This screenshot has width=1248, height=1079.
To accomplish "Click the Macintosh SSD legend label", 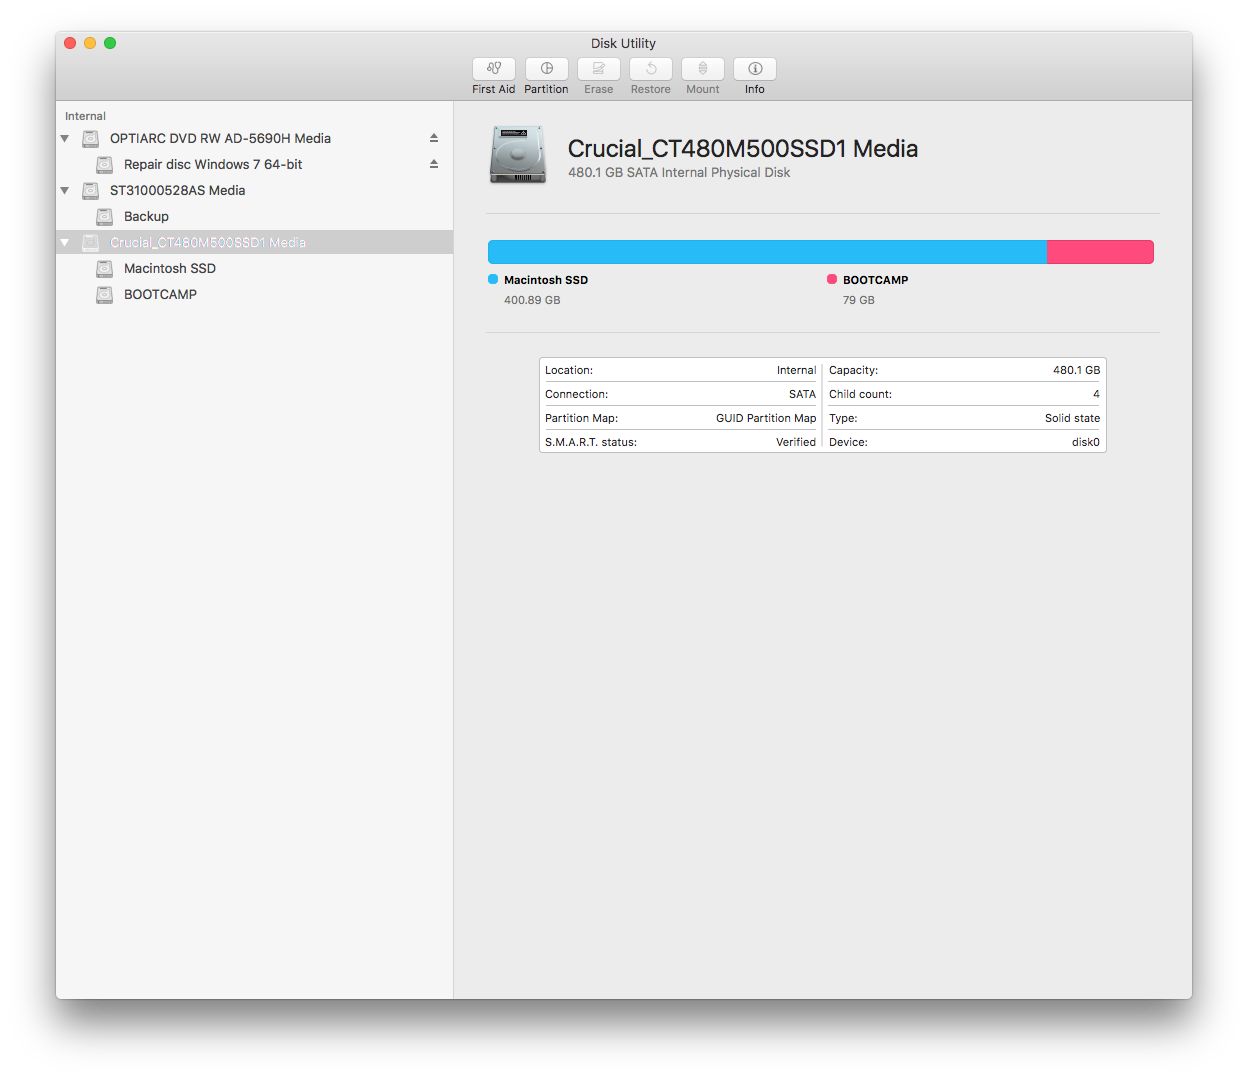I will tap(546, 280).
